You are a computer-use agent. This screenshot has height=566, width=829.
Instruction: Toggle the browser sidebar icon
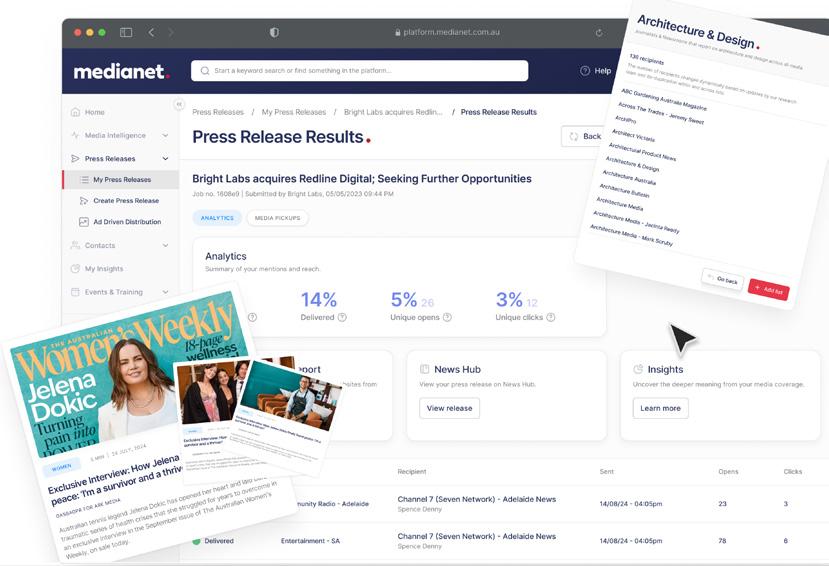[126, 32]
